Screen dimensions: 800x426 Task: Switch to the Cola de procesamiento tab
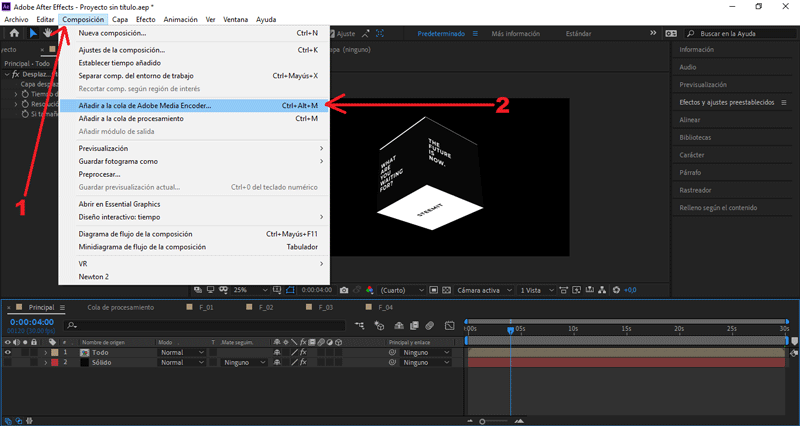tap(120, 307)
